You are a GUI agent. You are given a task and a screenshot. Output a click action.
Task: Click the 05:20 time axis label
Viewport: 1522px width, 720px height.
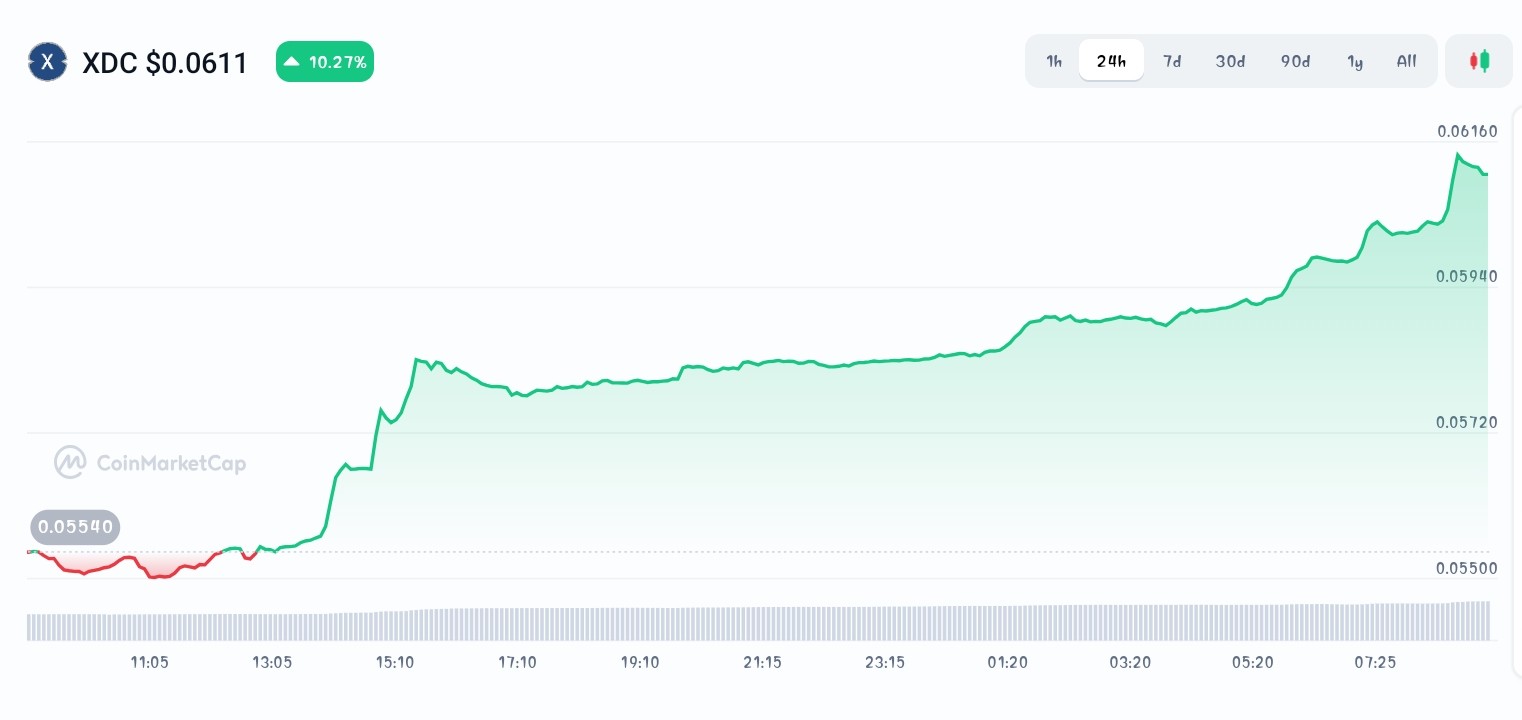click(x=1252, y=662)
